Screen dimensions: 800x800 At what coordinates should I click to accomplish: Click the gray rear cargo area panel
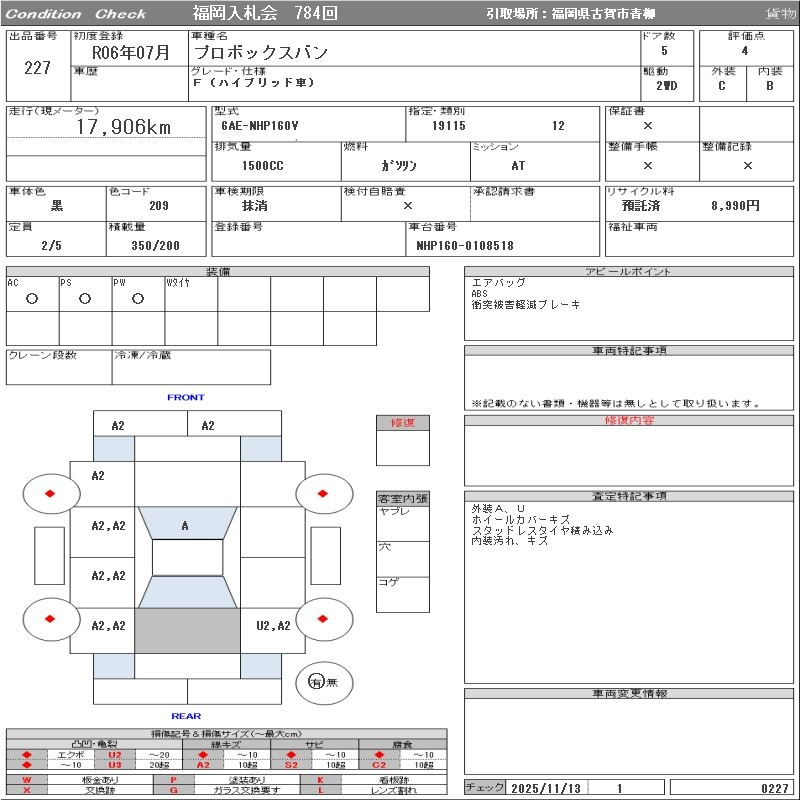(x=187, y=631)
